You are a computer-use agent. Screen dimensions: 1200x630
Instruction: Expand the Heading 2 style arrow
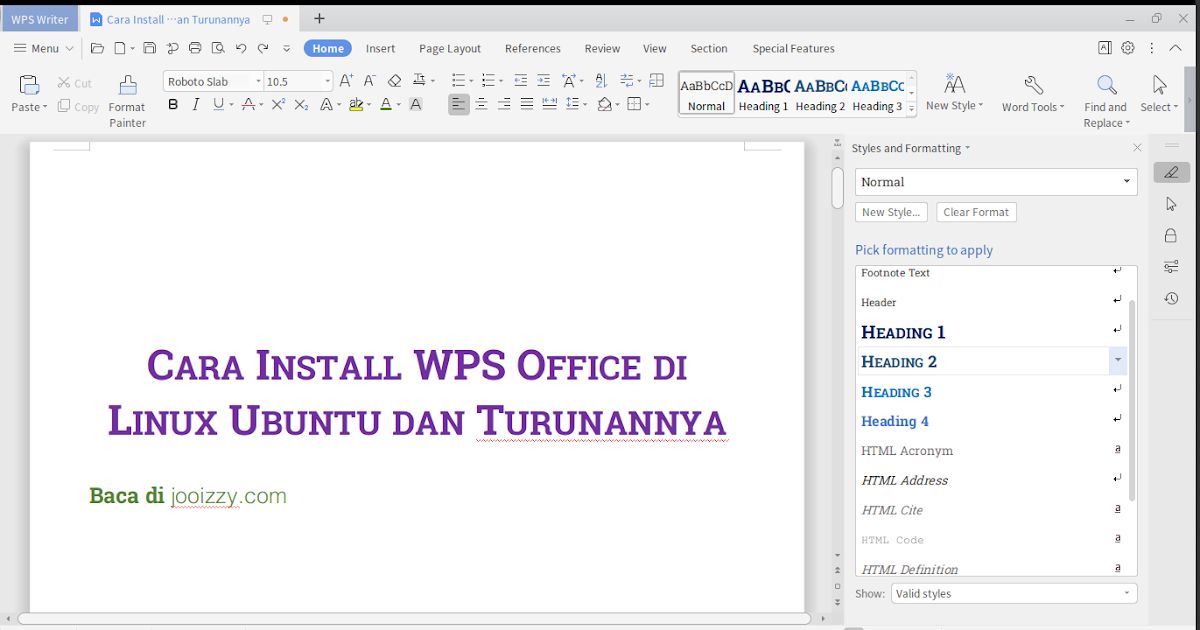[1118, 361]
